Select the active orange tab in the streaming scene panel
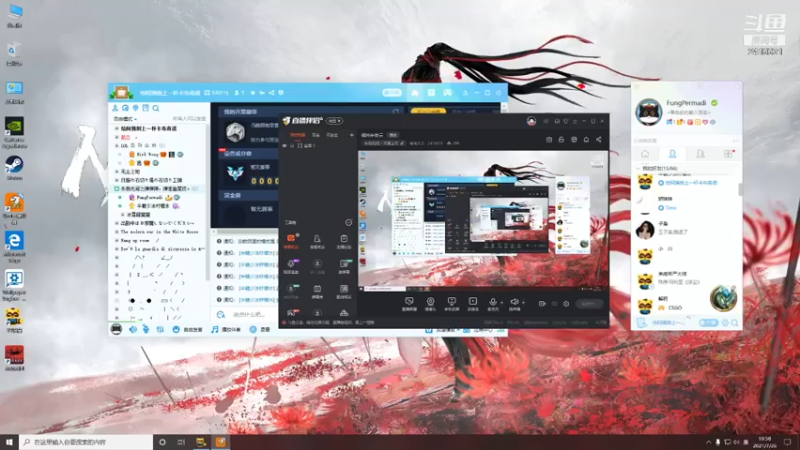This screenshot has width=800, height=450. point(297,135)
